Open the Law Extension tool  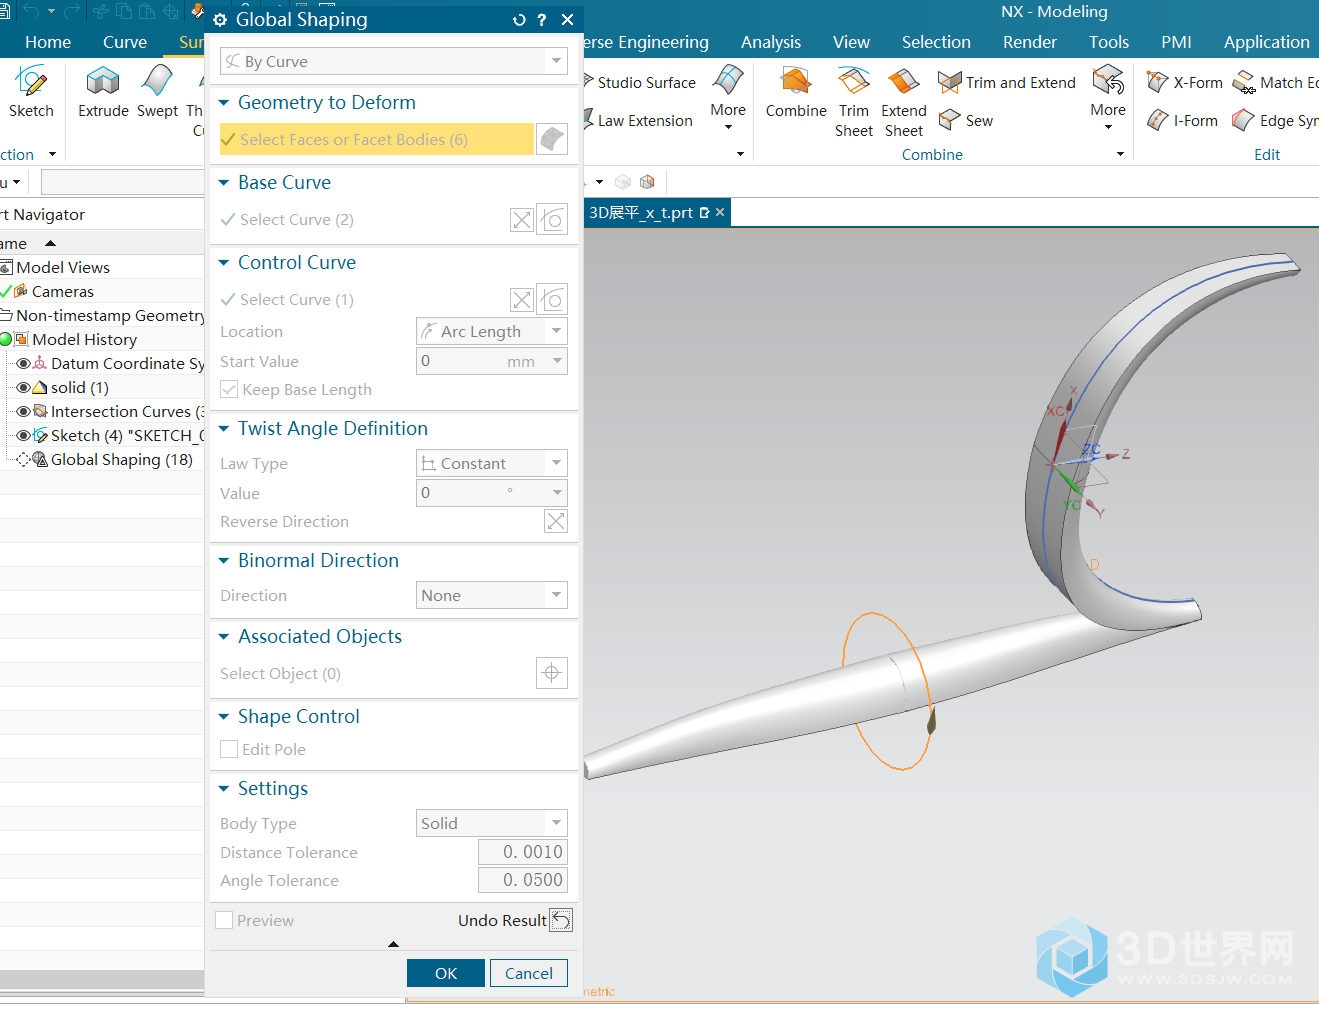638,120
